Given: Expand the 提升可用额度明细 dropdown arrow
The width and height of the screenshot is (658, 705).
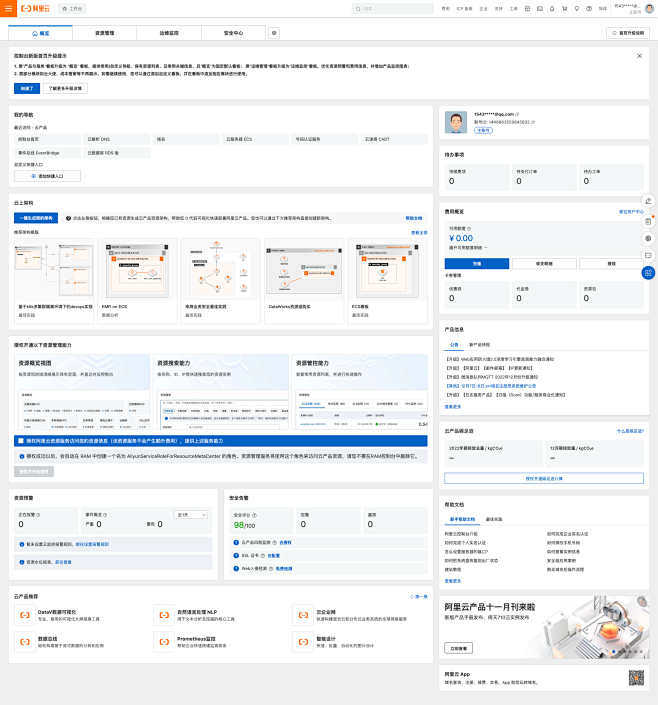Looking at the screenshot, I should pyautogui.click(x=485, y=248).
